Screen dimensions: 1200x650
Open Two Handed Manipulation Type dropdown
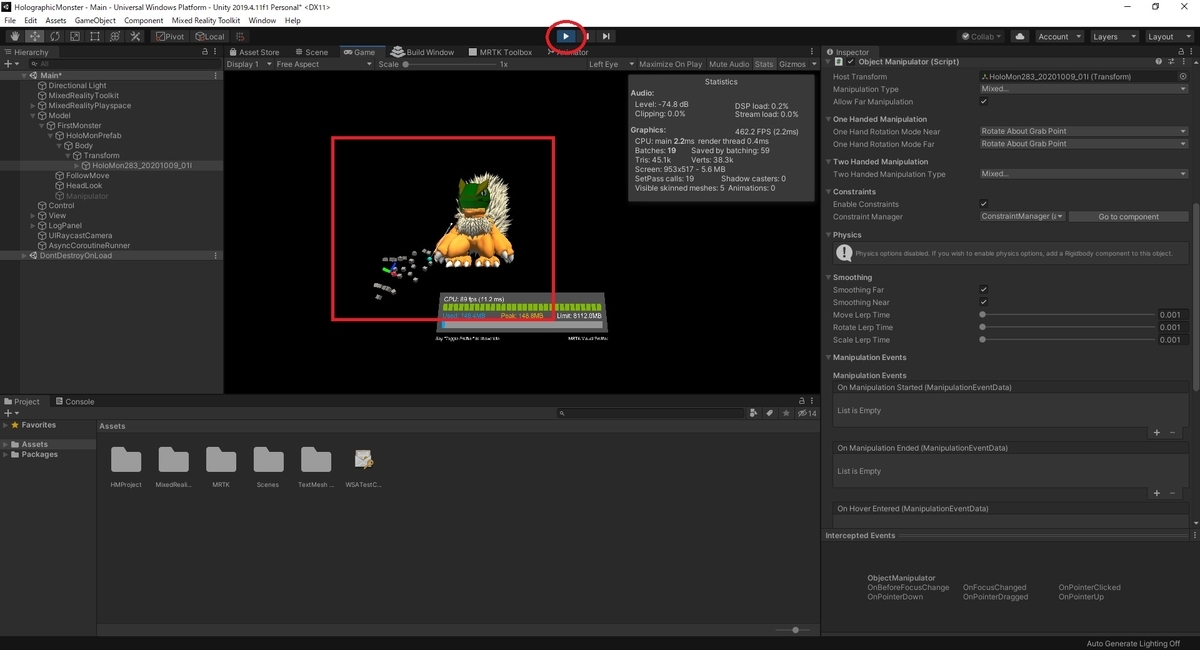point(1084,174)
